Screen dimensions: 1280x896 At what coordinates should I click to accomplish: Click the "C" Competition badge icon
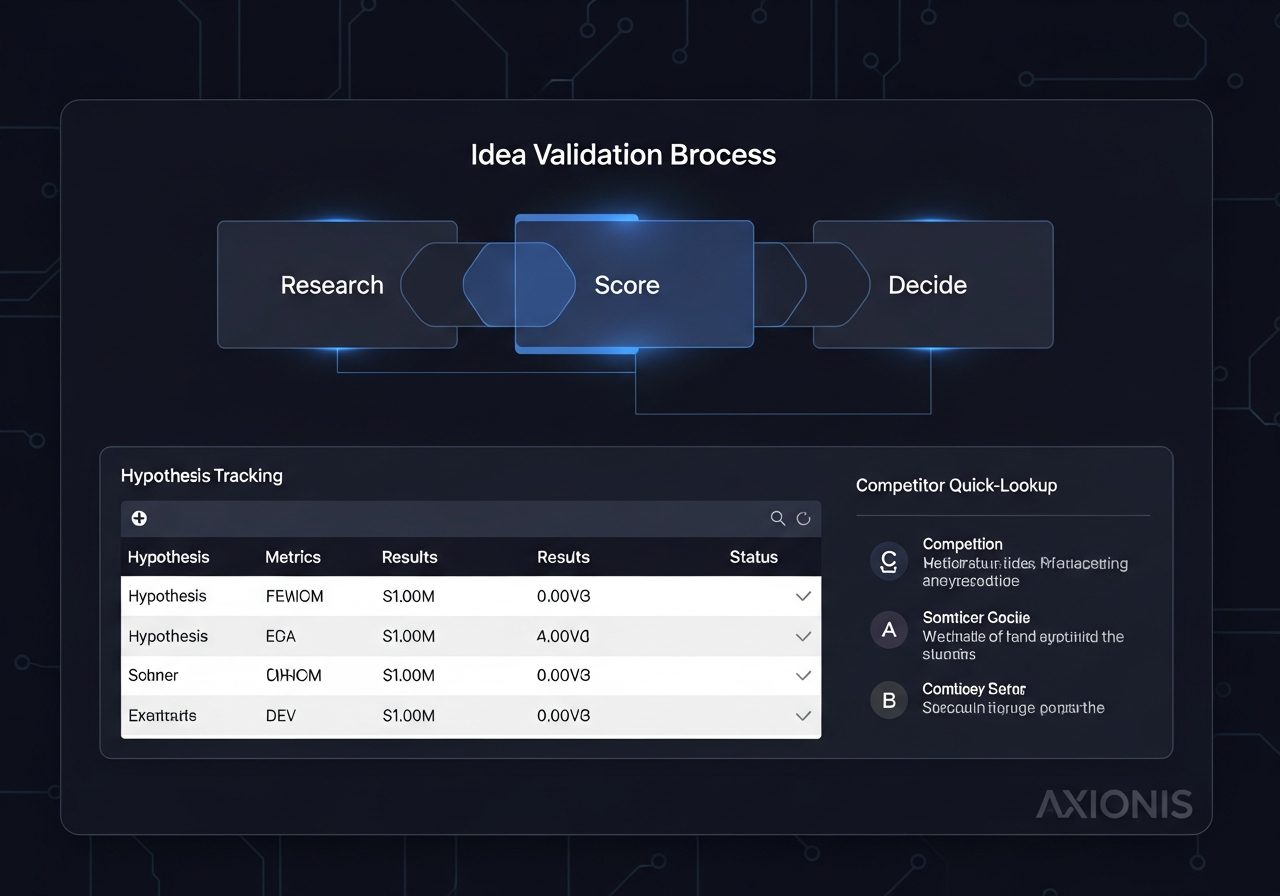click(889, 561)
